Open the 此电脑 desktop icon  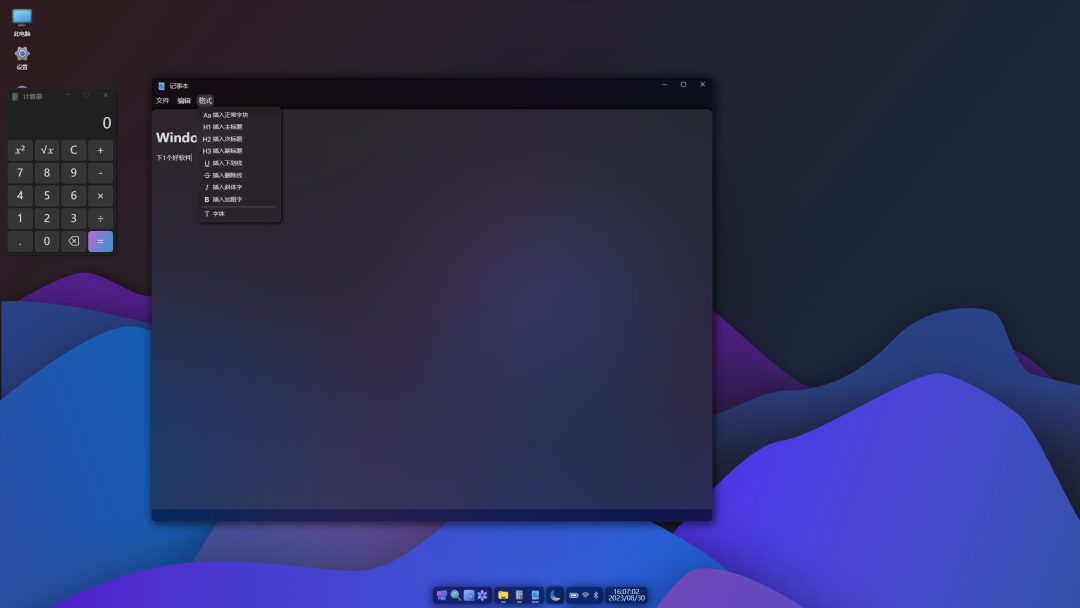click(22, 22)
